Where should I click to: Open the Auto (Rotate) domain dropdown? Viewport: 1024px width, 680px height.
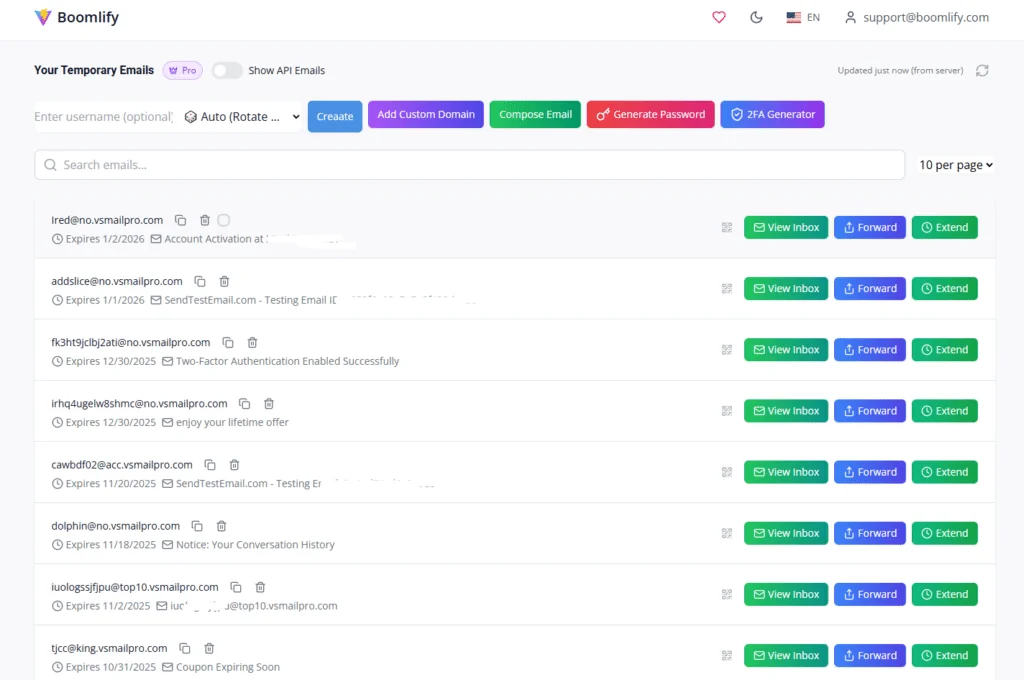coord(241,117)
